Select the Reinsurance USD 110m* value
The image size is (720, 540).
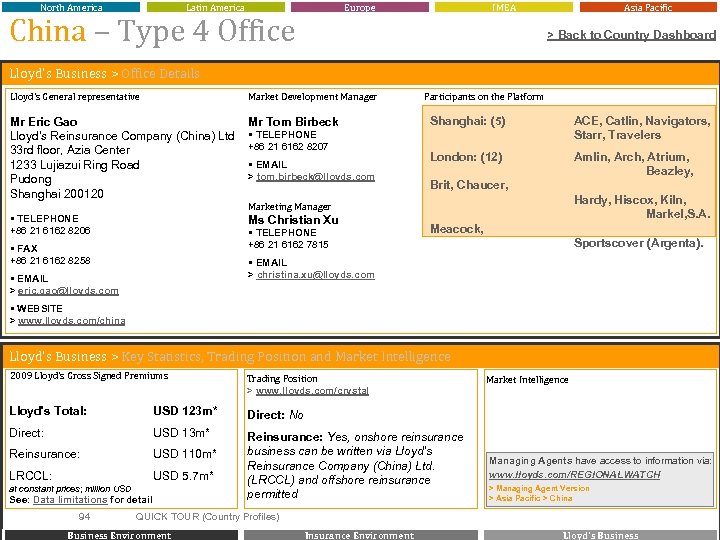click(x=185, y=454)
